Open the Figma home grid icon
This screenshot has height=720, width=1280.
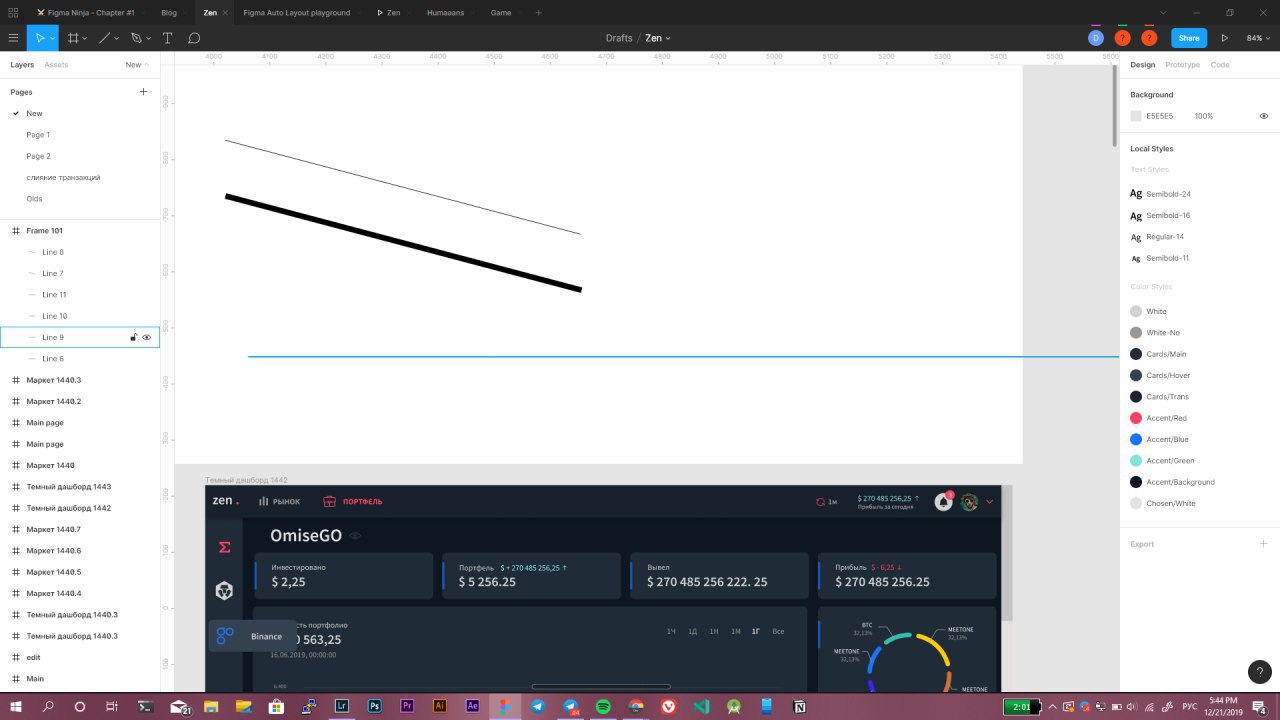pyautogui.click(x=13, y=13)
